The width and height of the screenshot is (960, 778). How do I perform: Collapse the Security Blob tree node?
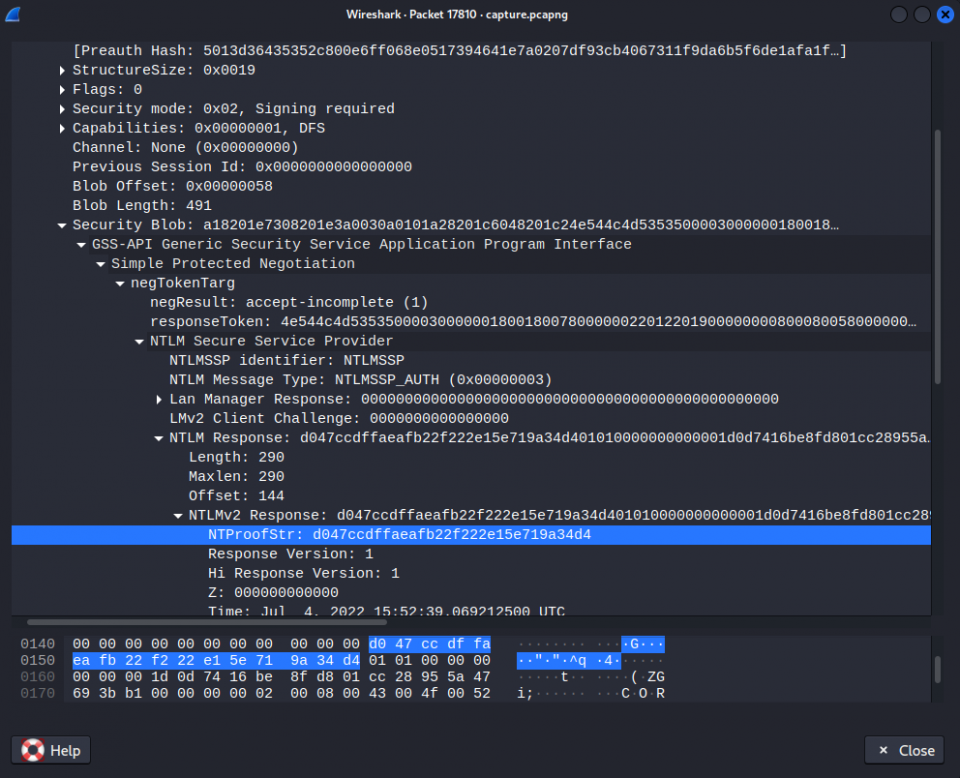point(62,225)
